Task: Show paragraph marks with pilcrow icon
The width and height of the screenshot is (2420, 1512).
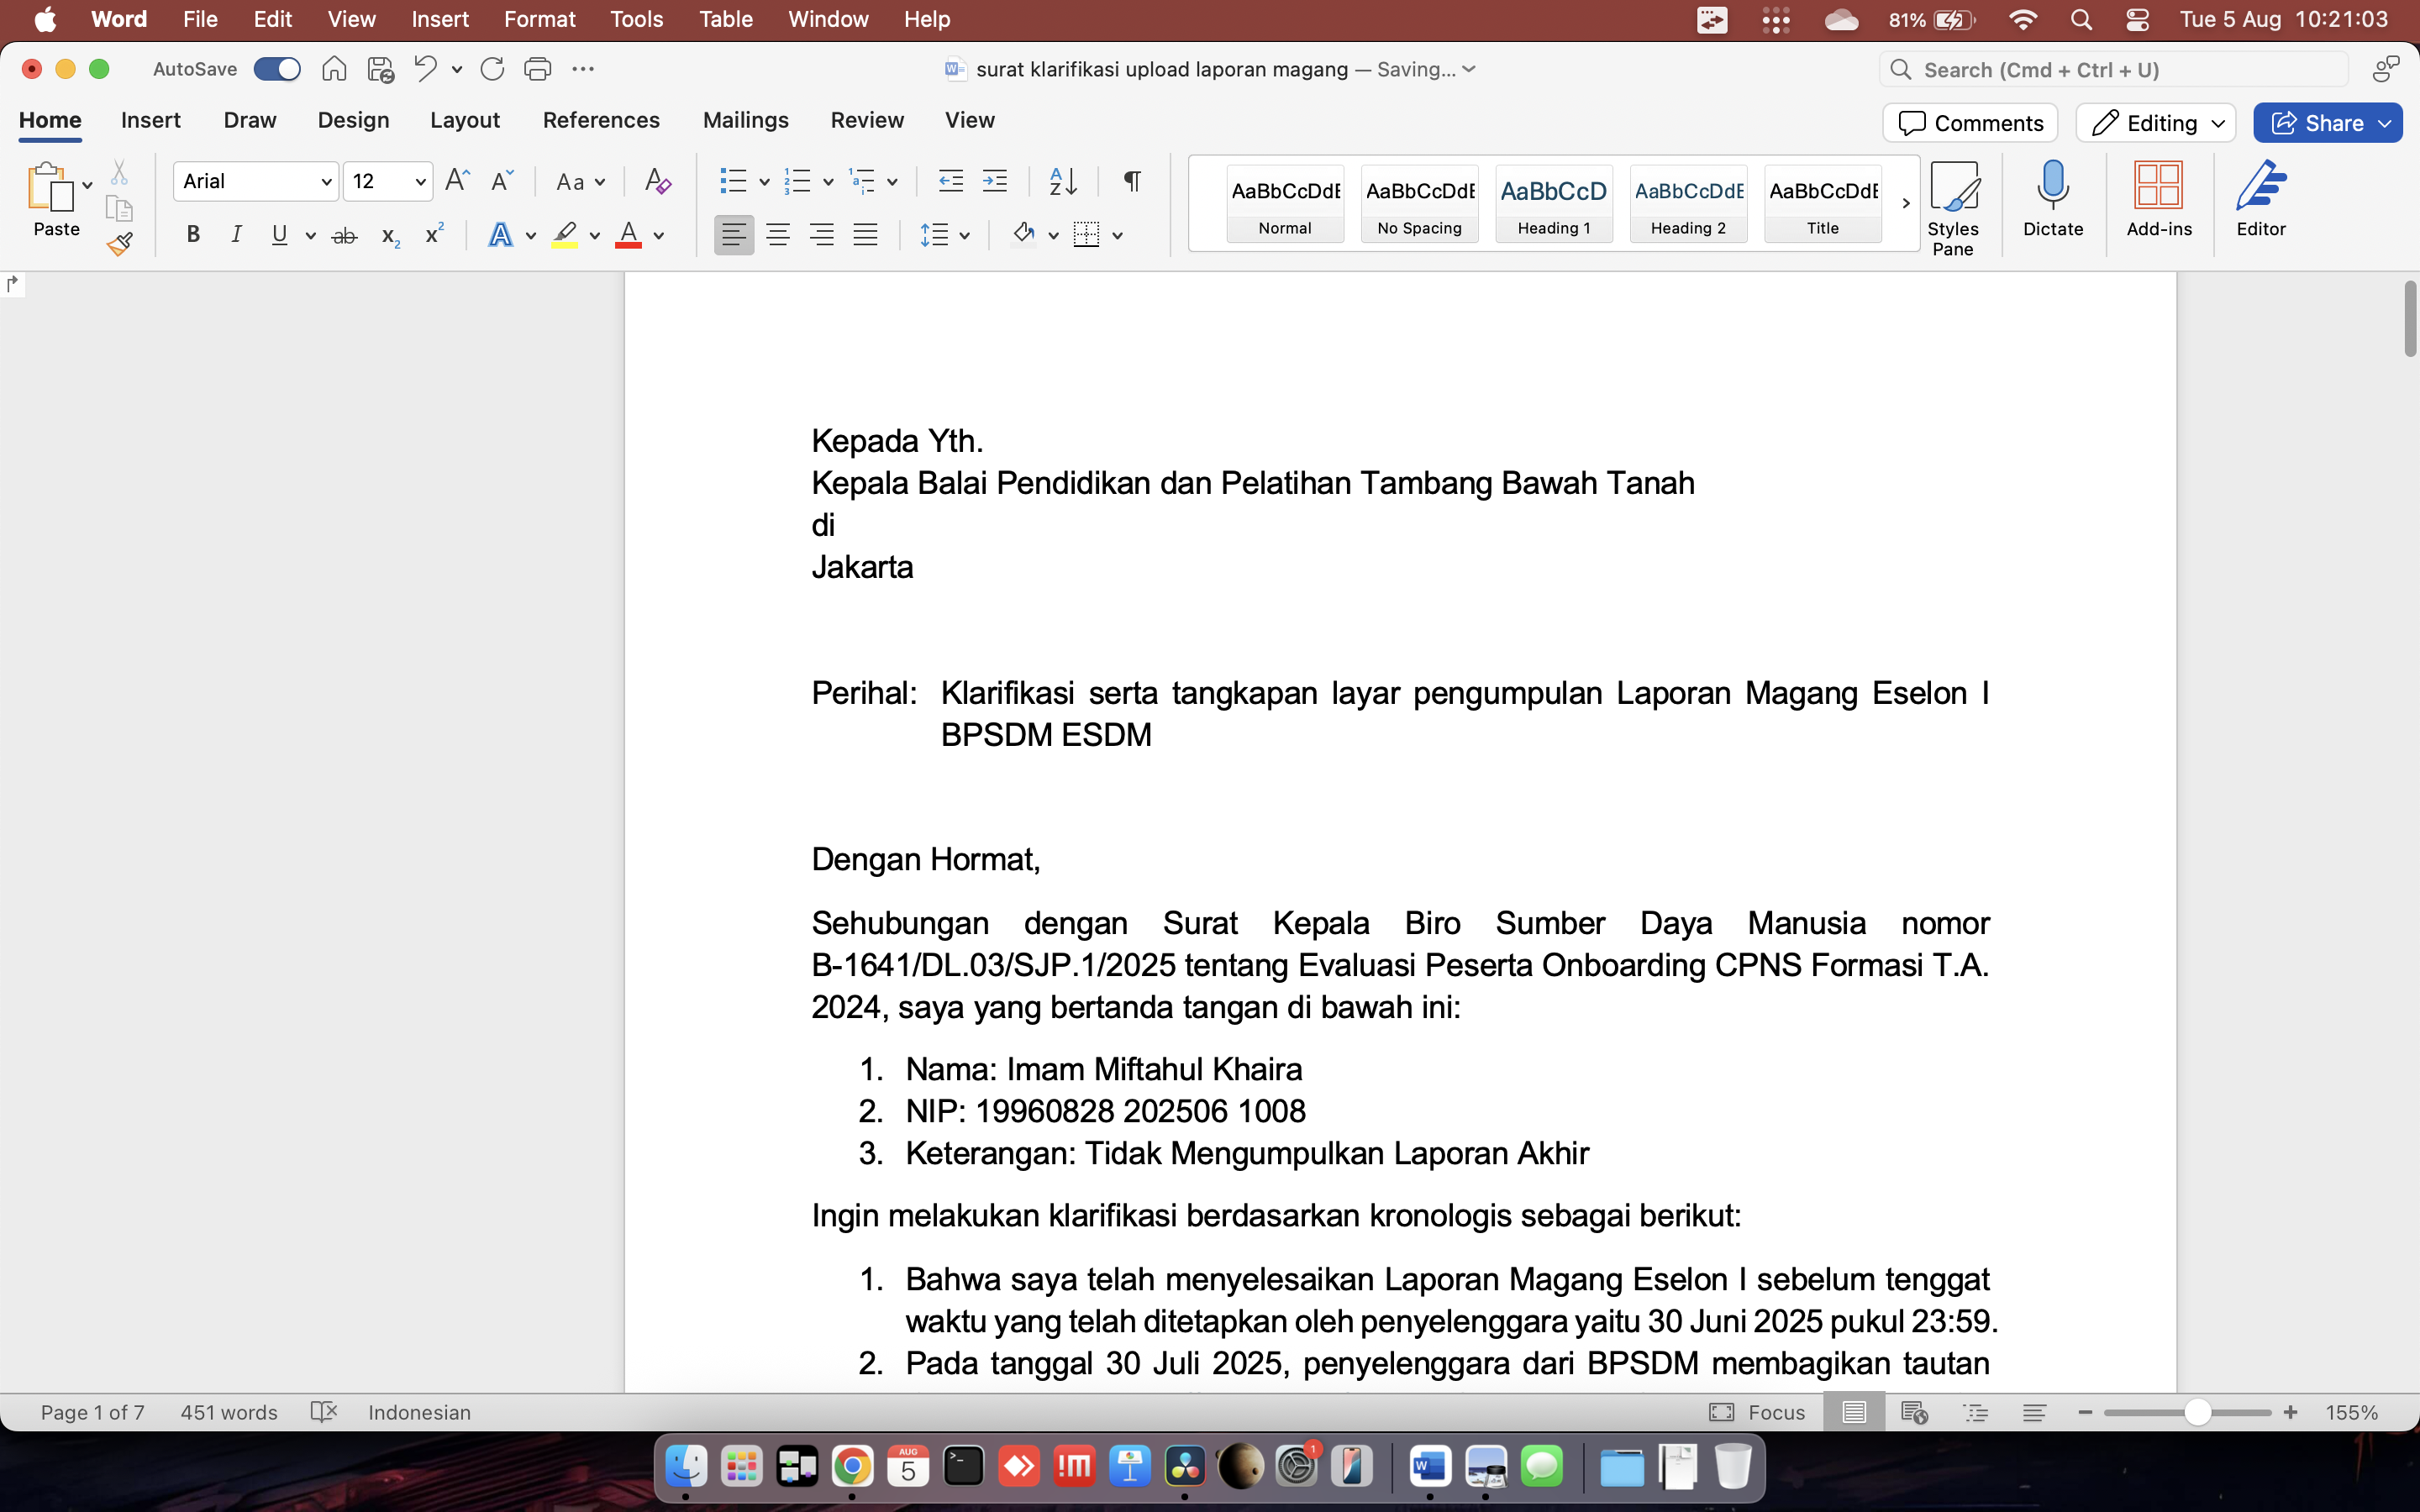Action: pyautogui.click(x=1132, y=181)
